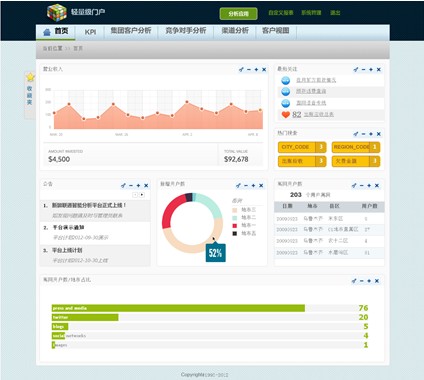Click the first blue arrow icon in favorites list
Viewport: 424px width, 380px height.
(286, 80)
